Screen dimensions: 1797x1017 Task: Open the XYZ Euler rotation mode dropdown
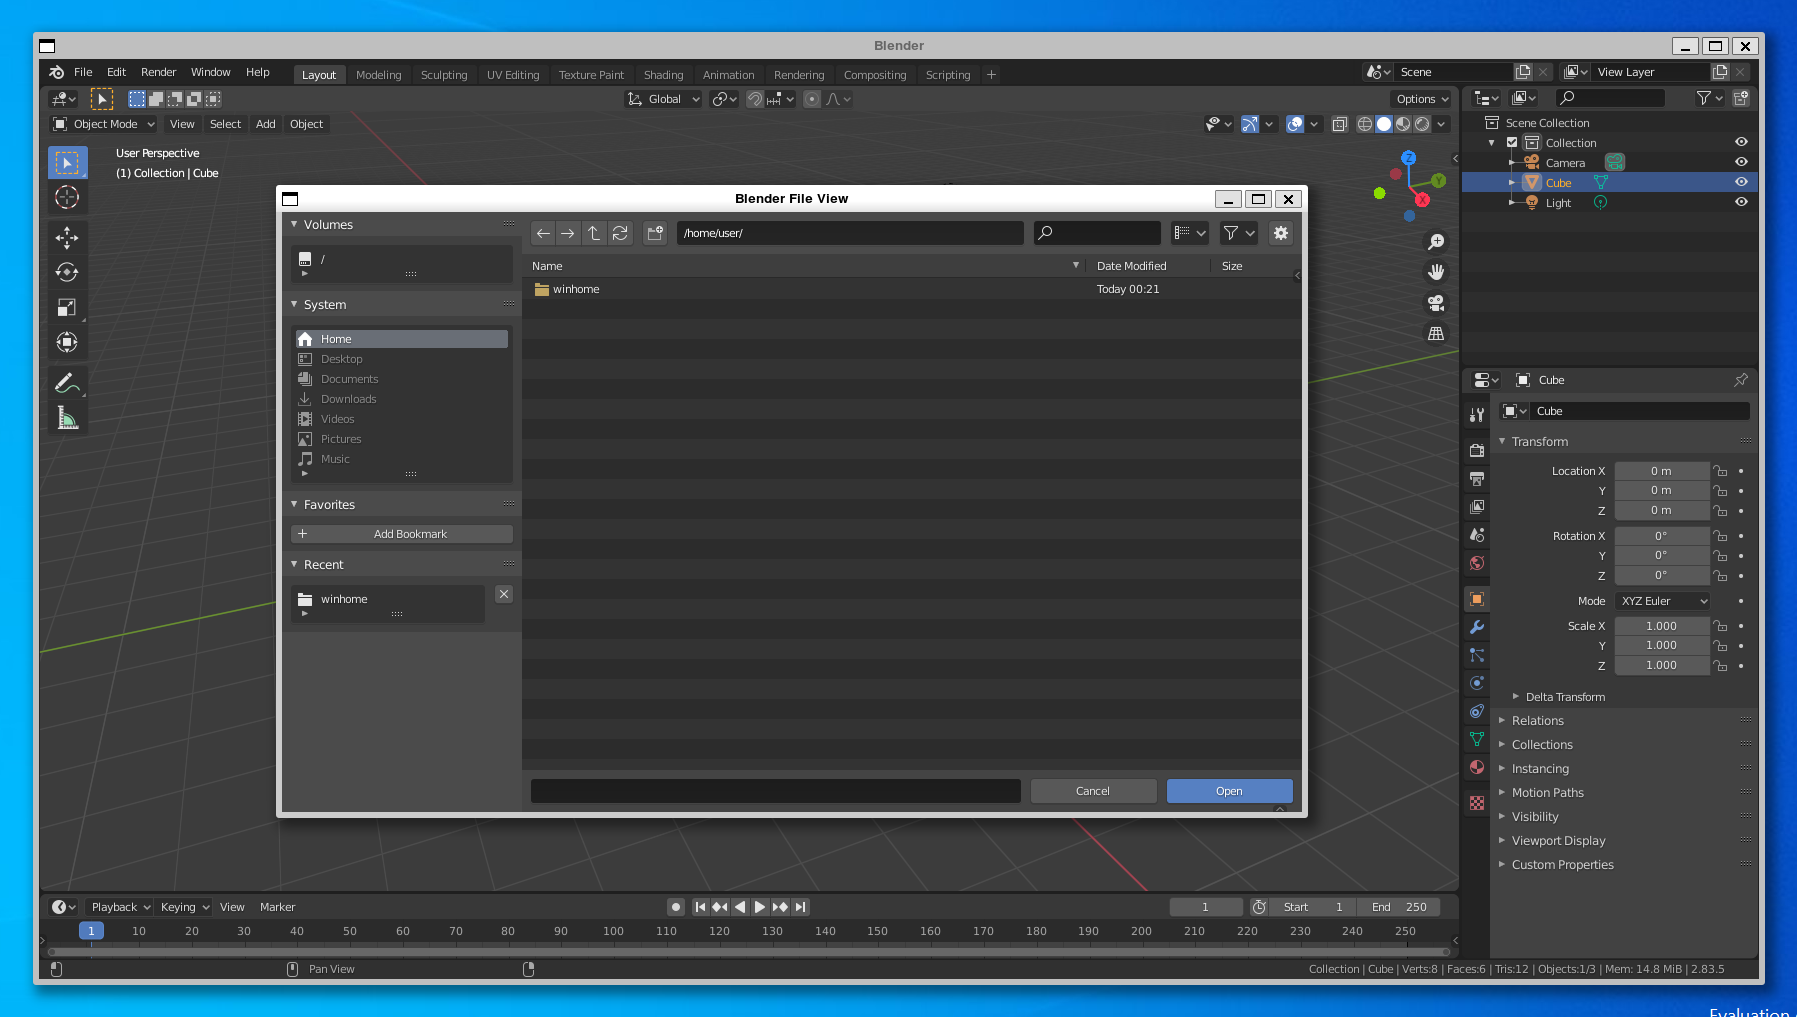1661,601
